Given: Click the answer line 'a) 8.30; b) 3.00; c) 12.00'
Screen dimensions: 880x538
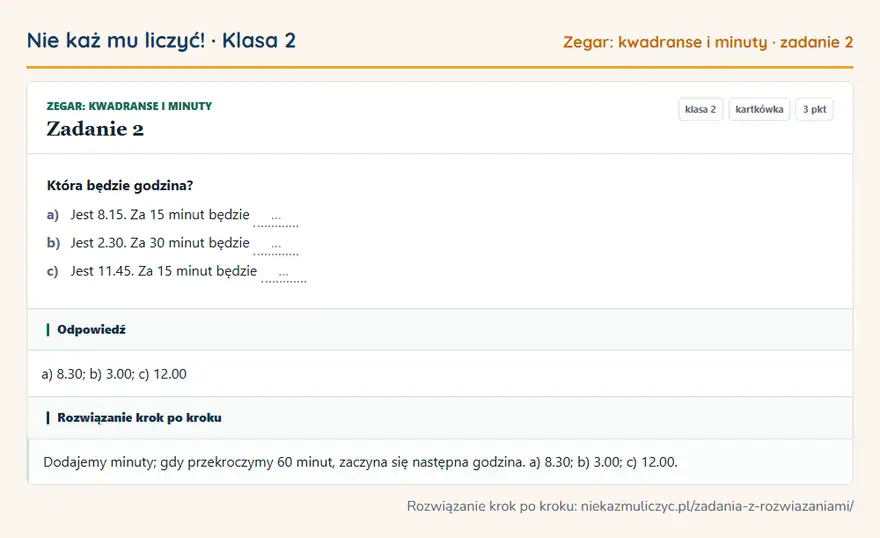Looking at the screenshot, I should pos(114,374).
